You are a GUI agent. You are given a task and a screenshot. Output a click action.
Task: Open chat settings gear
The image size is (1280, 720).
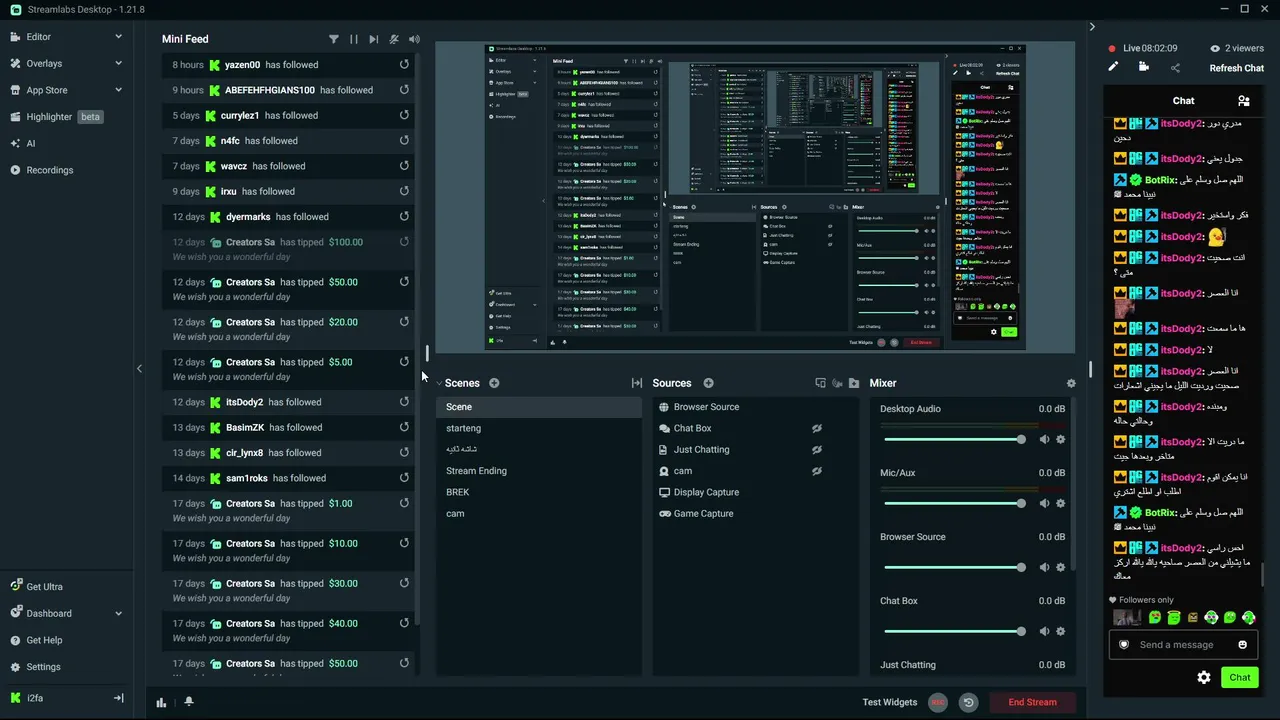pos(1204,677)
